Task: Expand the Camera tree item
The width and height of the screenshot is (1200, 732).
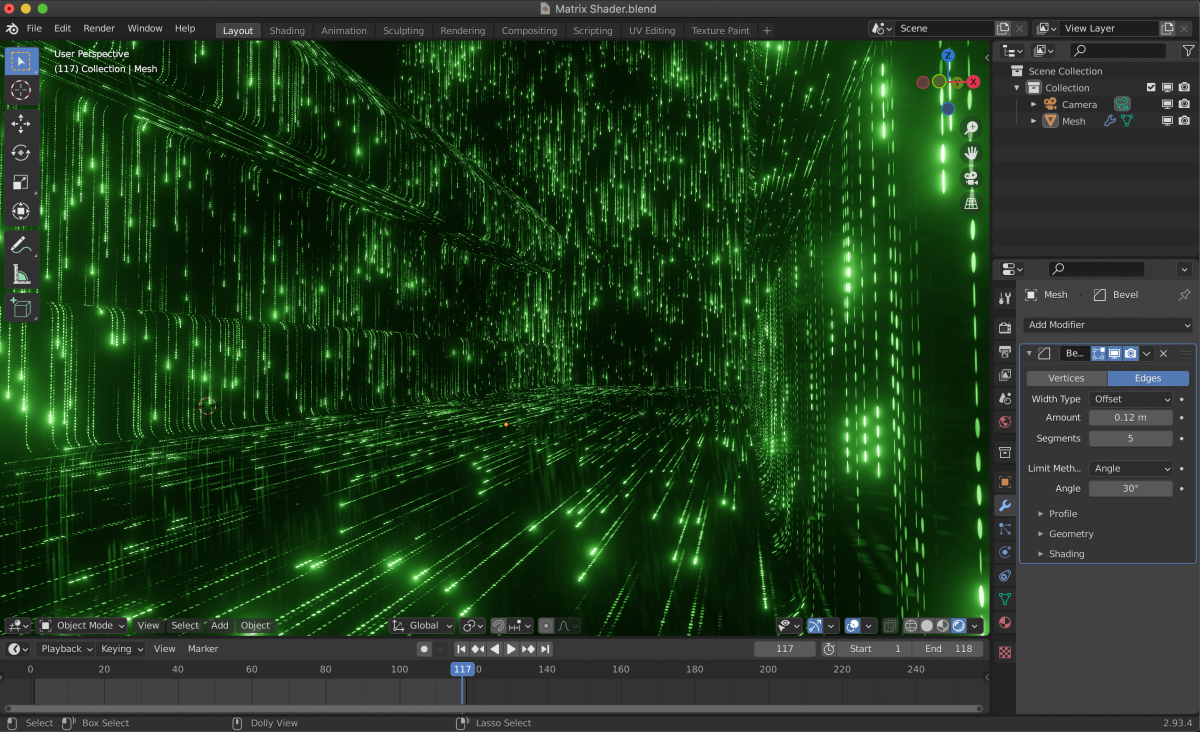Action: (1034, 104)
